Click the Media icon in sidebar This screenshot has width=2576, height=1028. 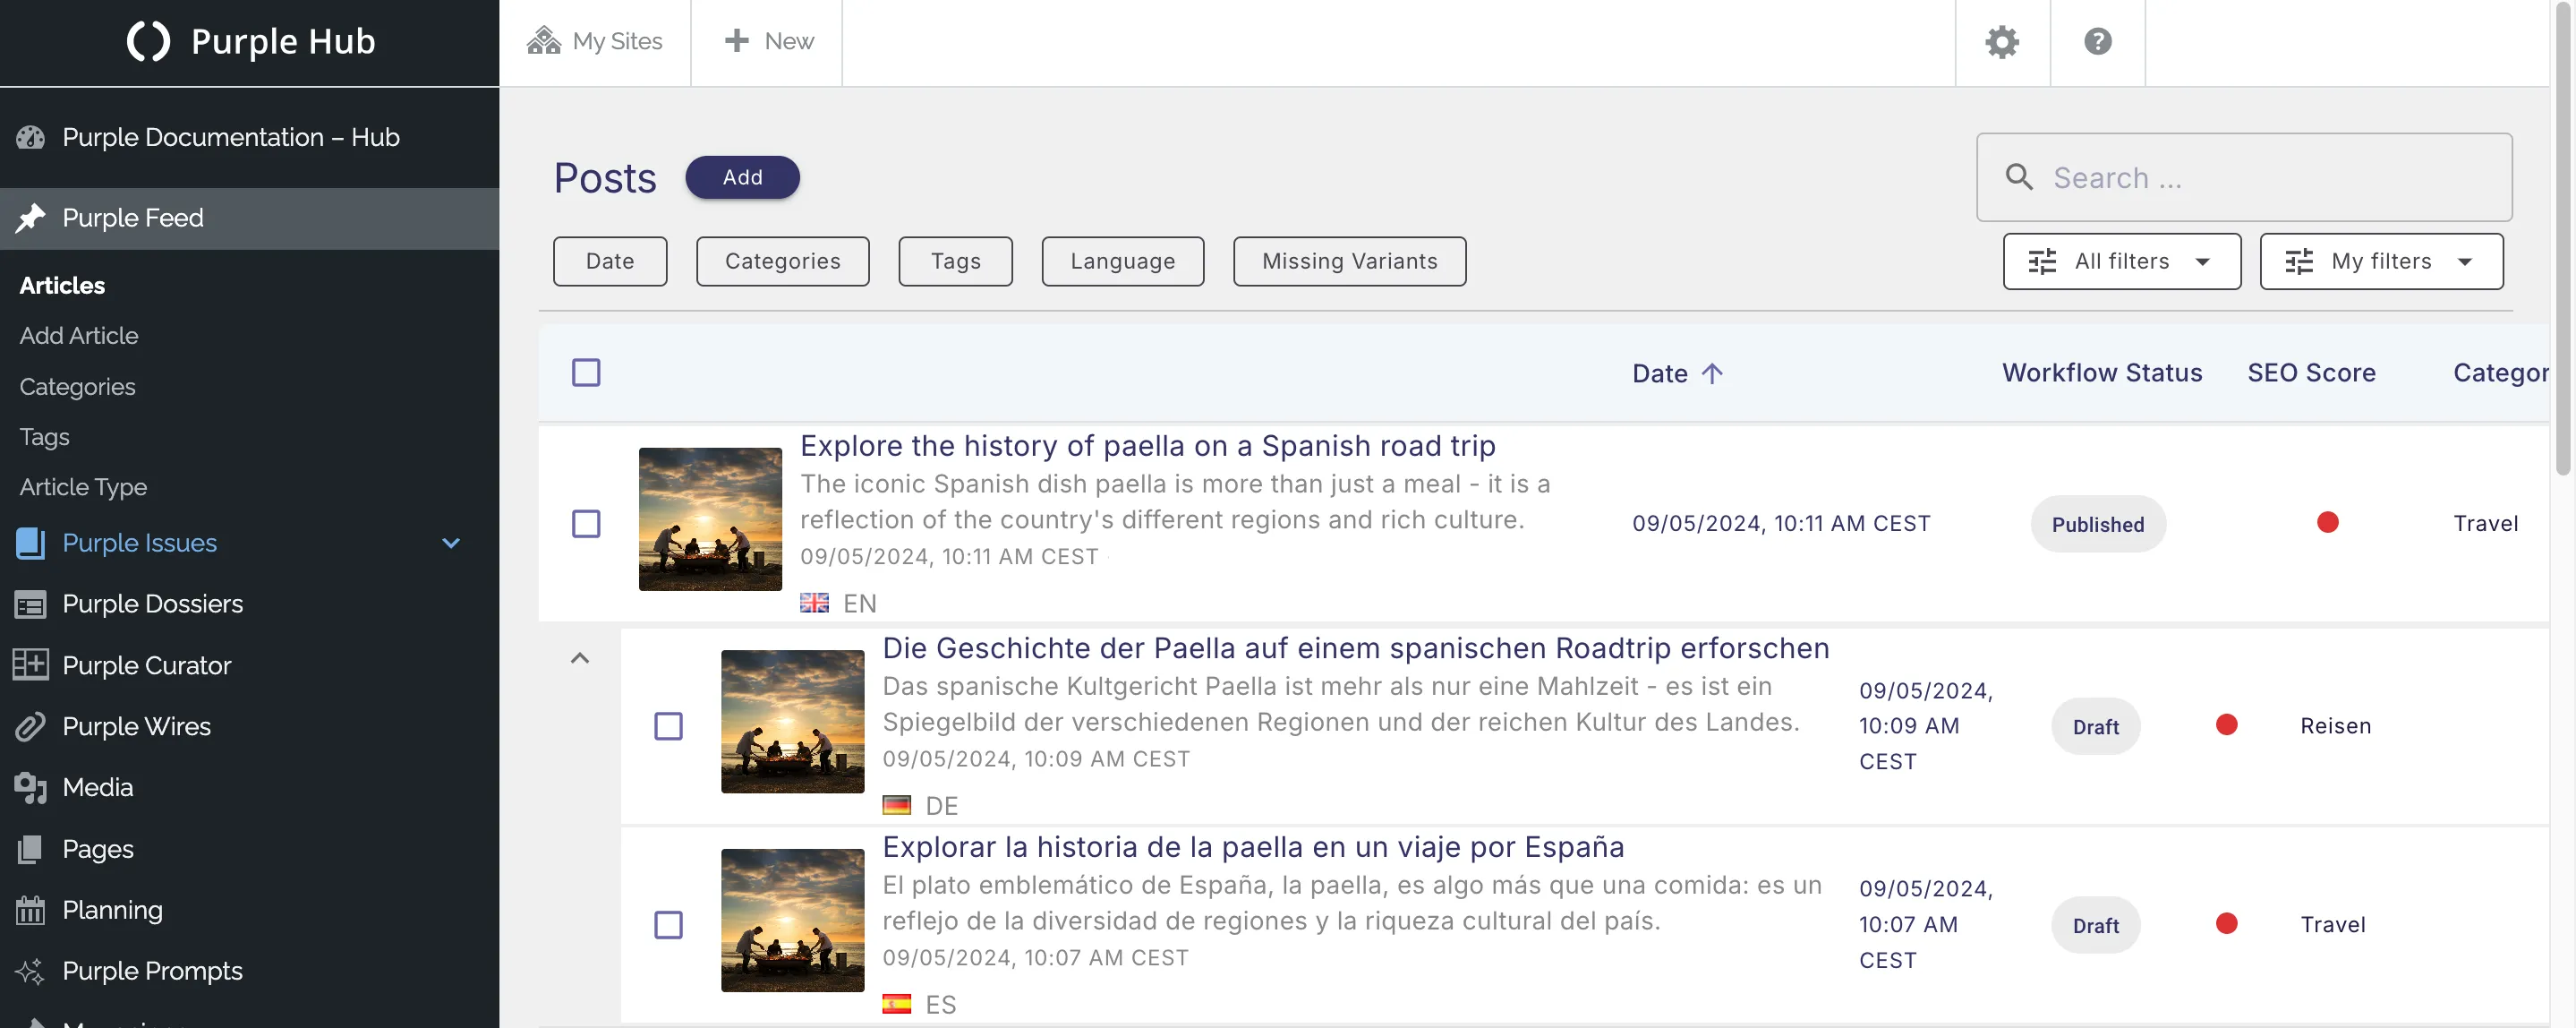coord(31,788)
